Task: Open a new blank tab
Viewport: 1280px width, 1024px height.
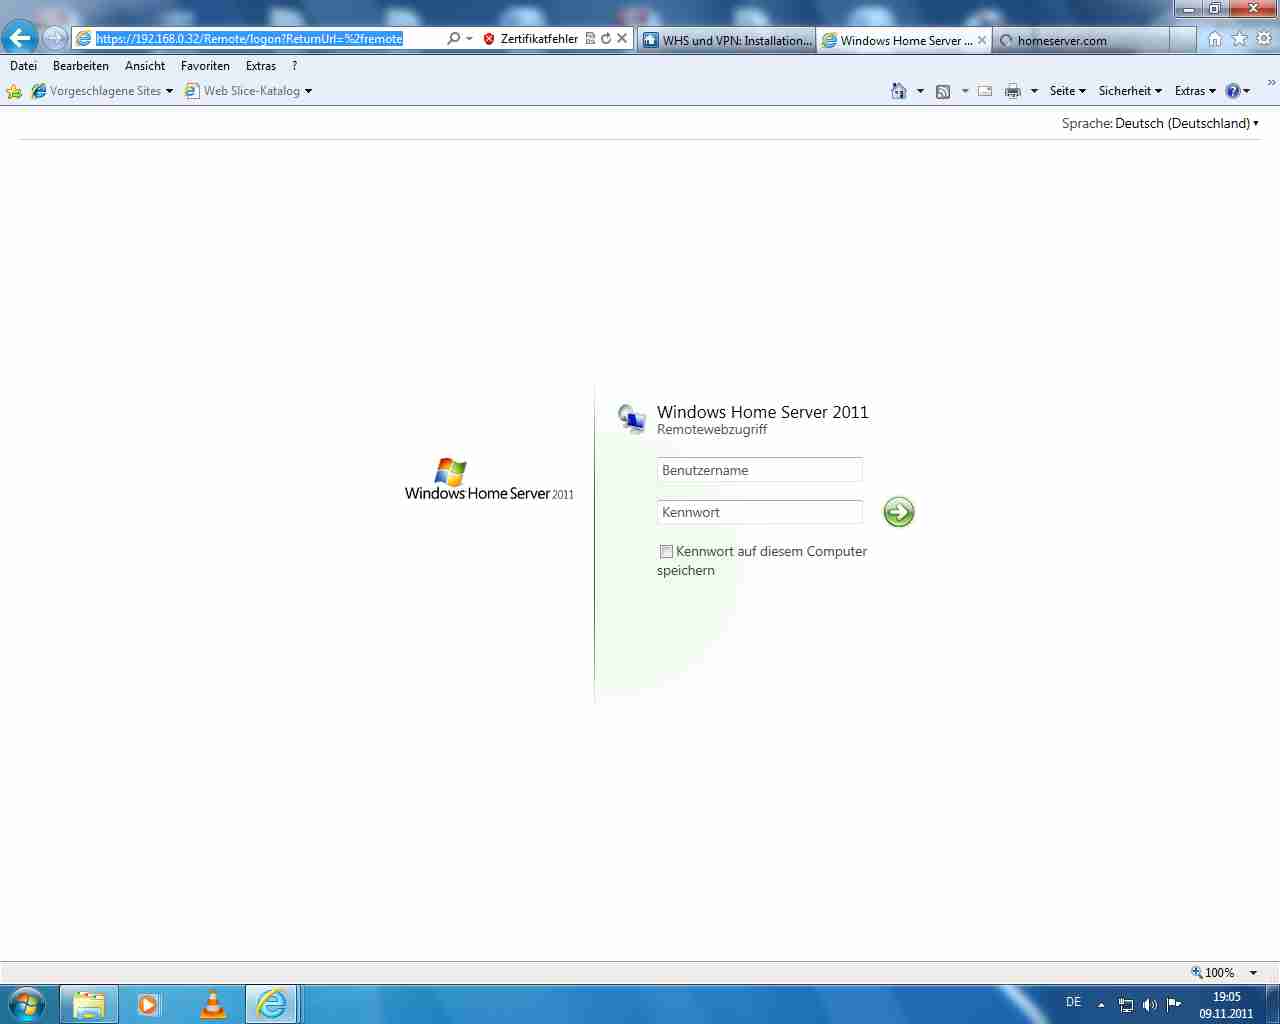Action: (1182, 40)
